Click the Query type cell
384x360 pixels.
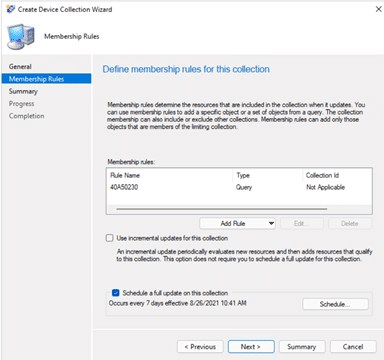coord(244,187)
